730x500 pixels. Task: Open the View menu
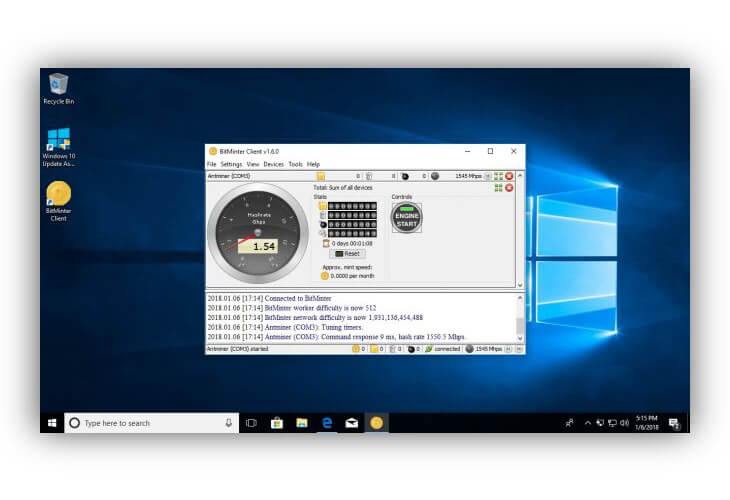253,164
